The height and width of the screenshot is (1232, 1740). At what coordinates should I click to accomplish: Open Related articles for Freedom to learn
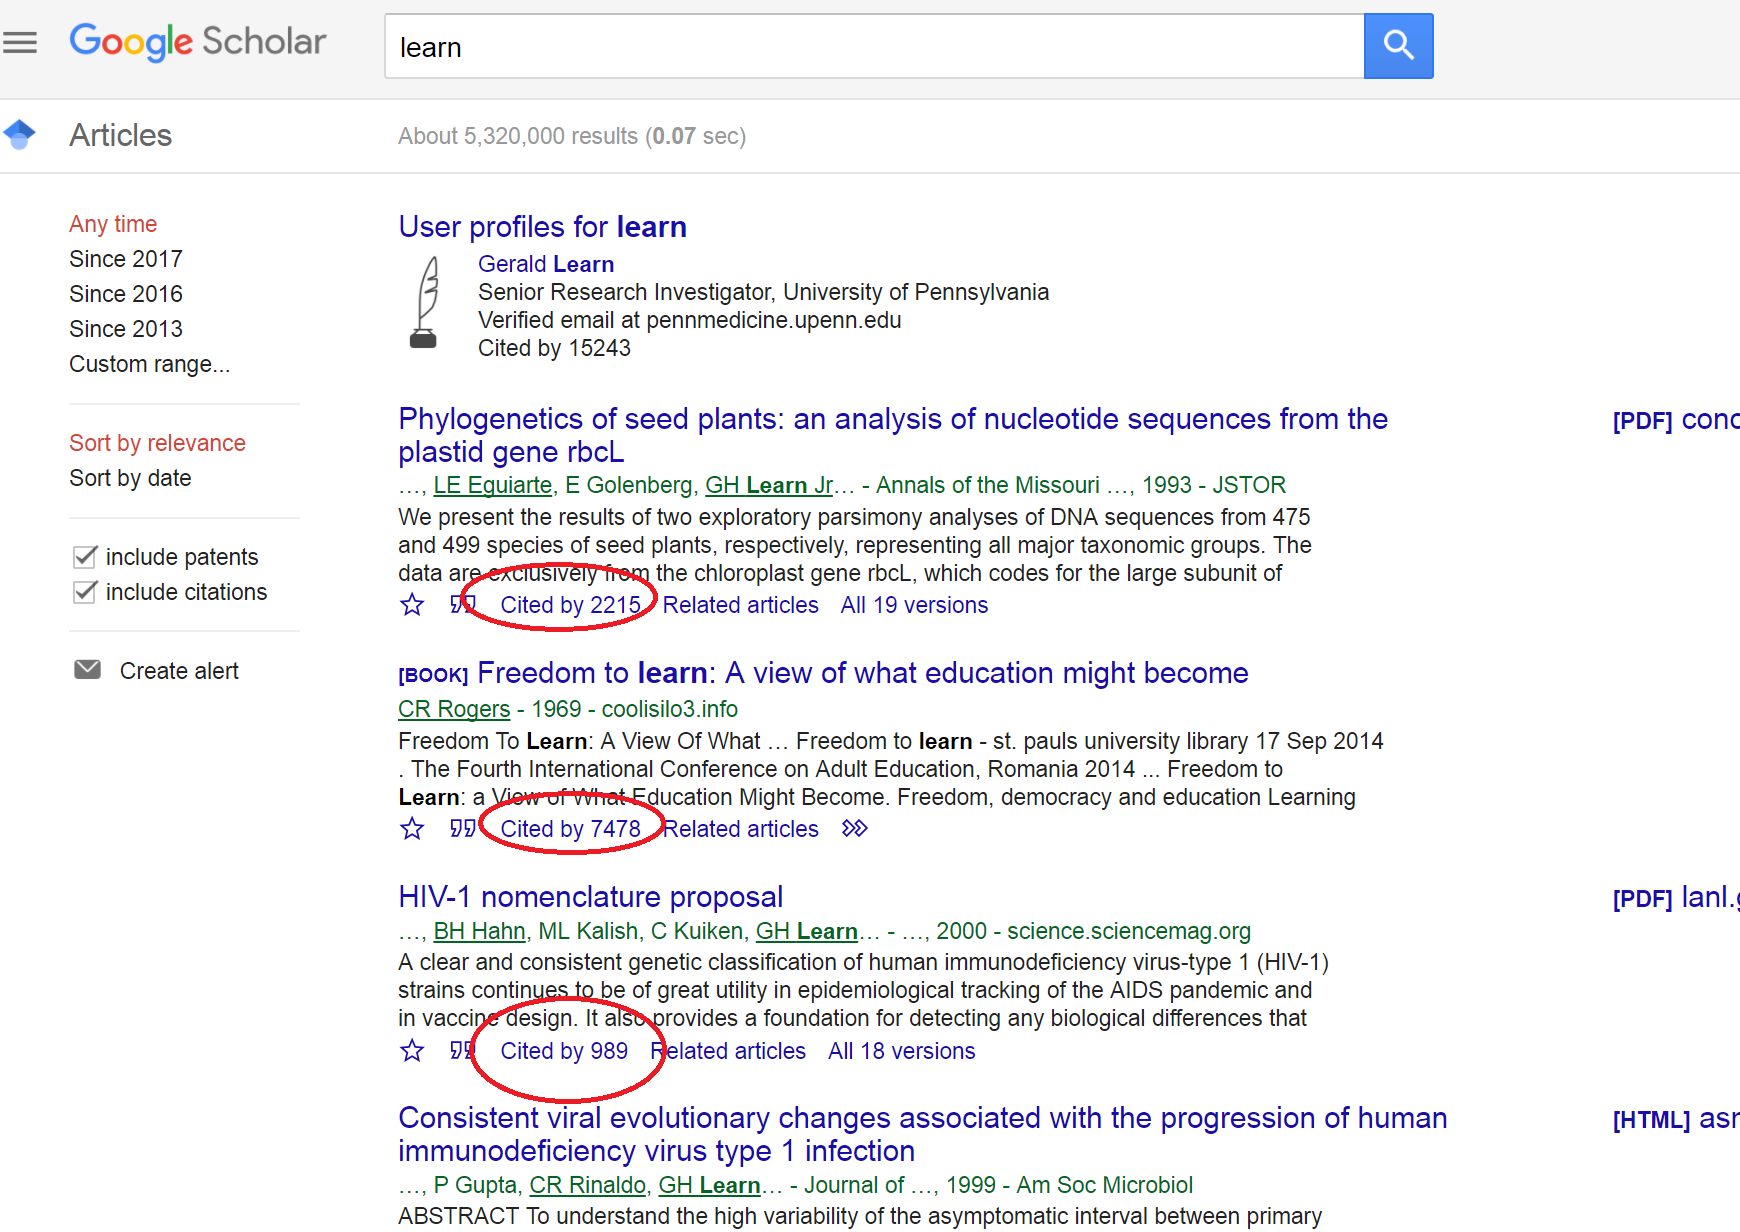pyautogui.click(x=741, y=829)
